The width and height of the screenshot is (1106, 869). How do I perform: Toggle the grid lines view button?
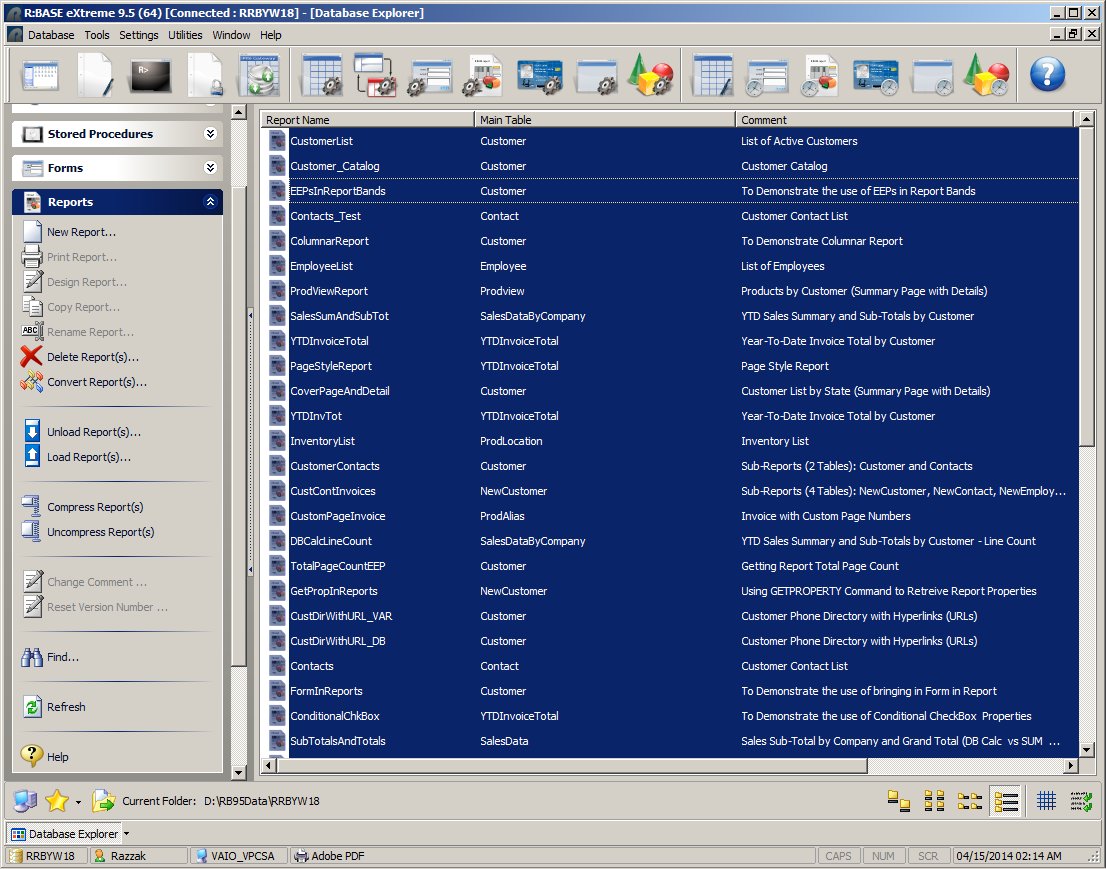coord(1046,801)
